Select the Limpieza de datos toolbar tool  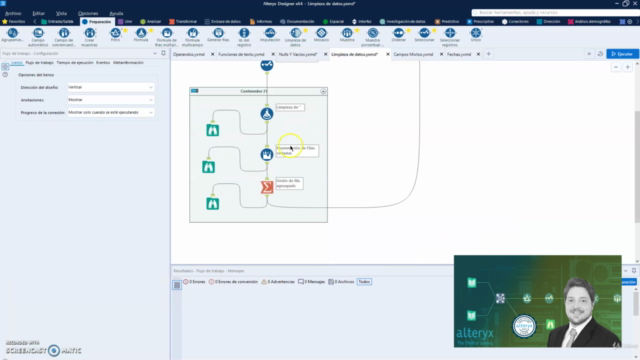click(x=296, y=37)
